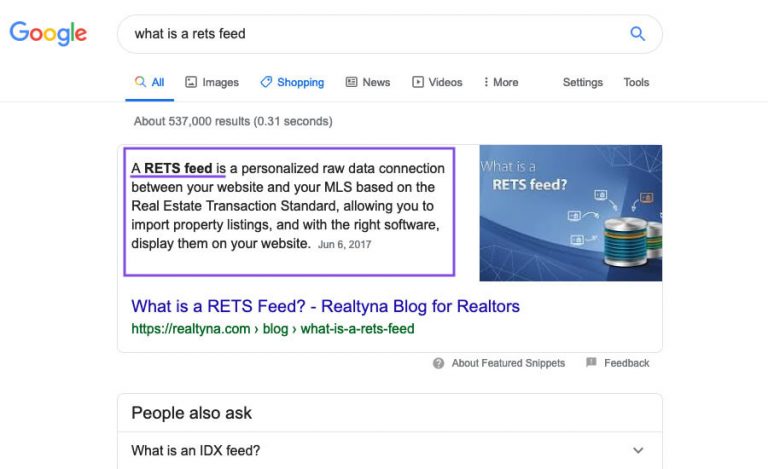This screenshot has height=469, width=768.
Task: Open About Featured Snippets link
Action: tap(508, 363)
